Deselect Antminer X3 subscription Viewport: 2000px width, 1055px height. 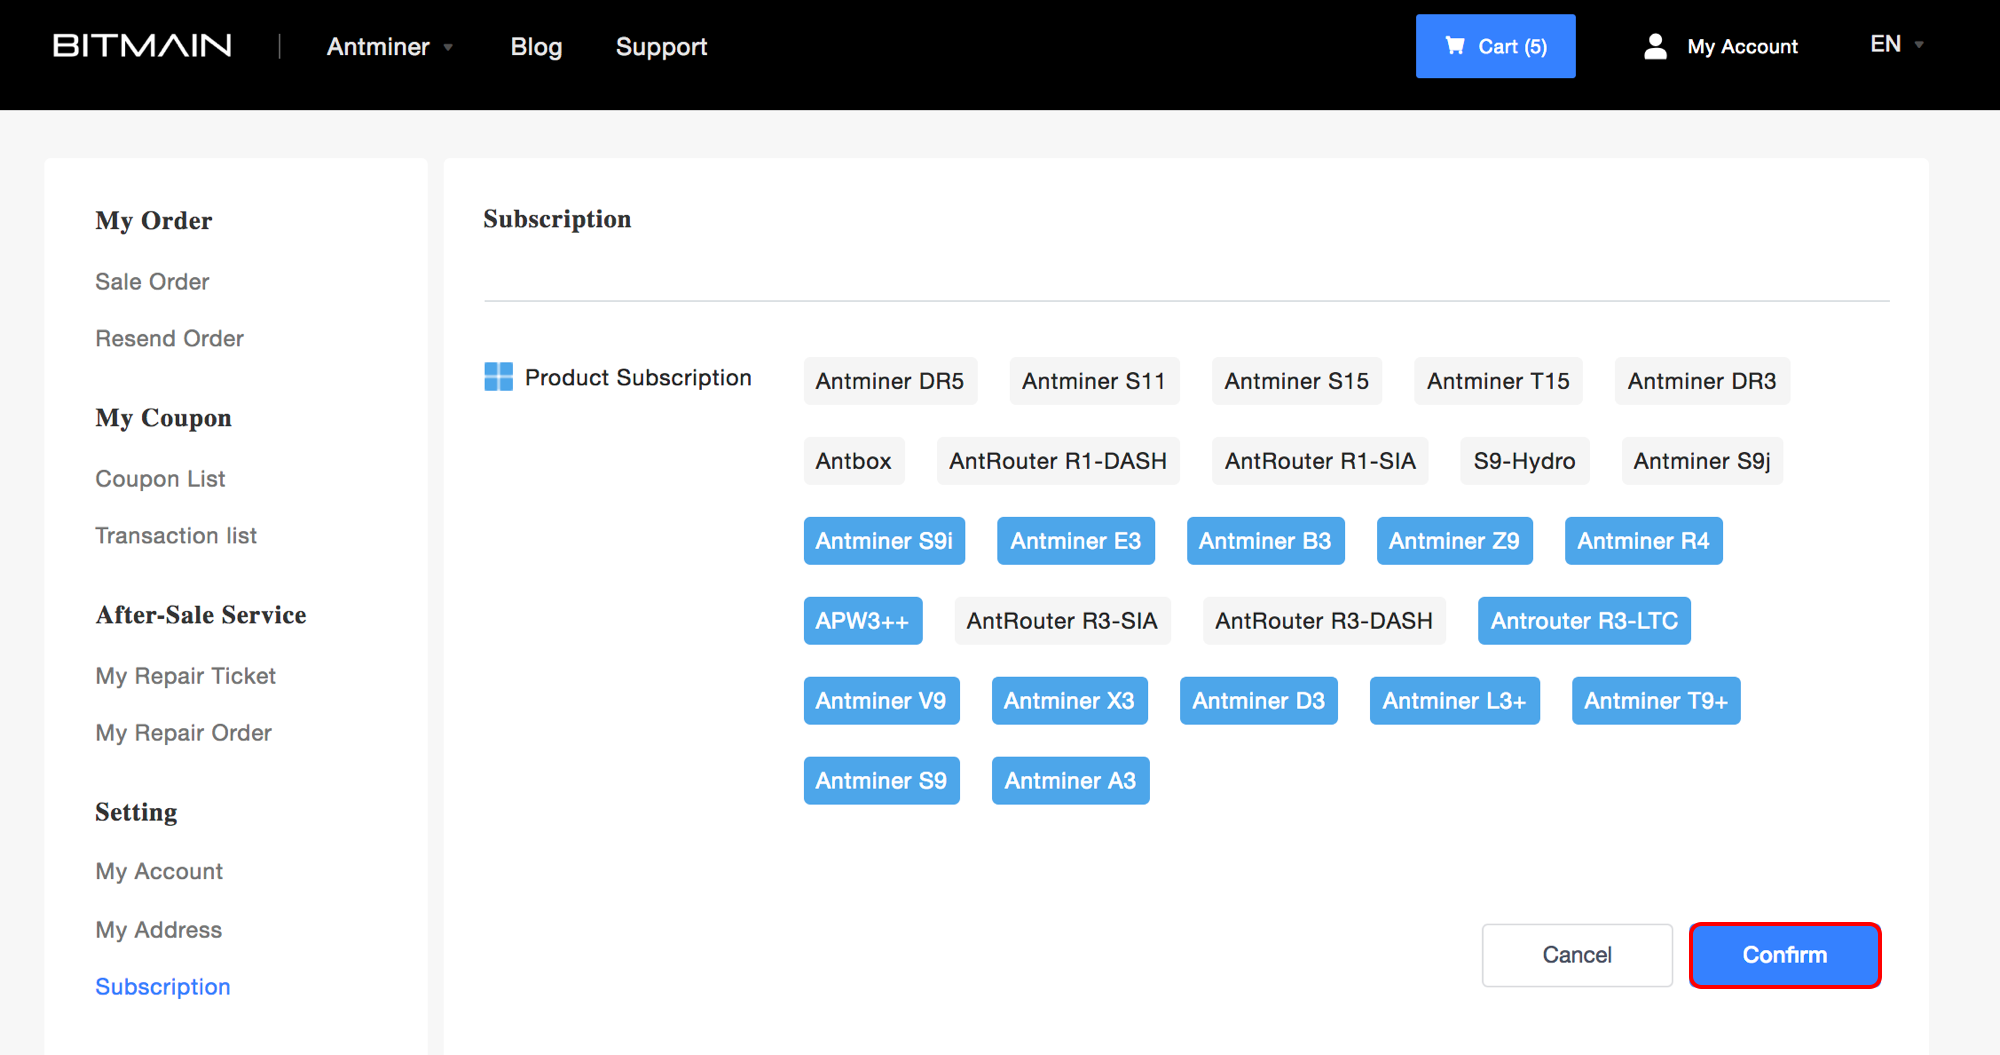tap(1069, 701)
